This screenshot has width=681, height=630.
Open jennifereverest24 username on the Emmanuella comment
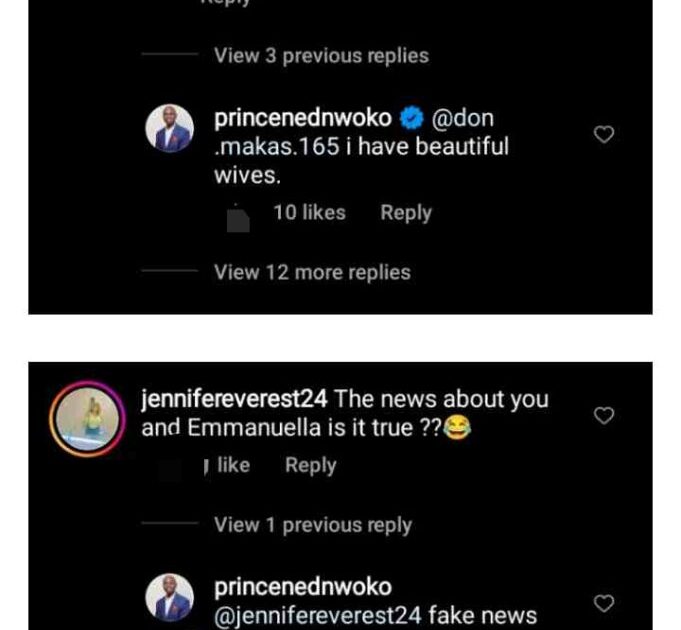[236, 399]
